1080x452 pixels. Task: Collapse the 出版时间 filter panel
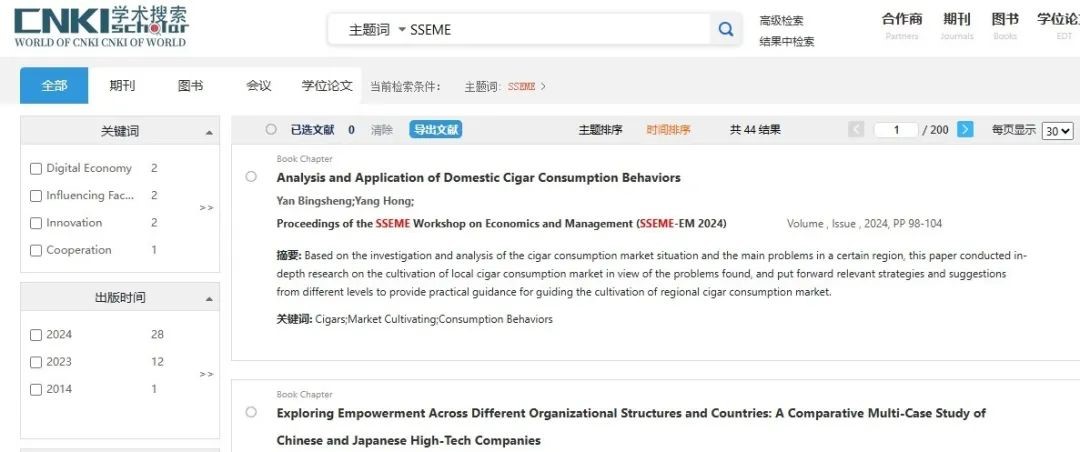(x=209, y=298)
